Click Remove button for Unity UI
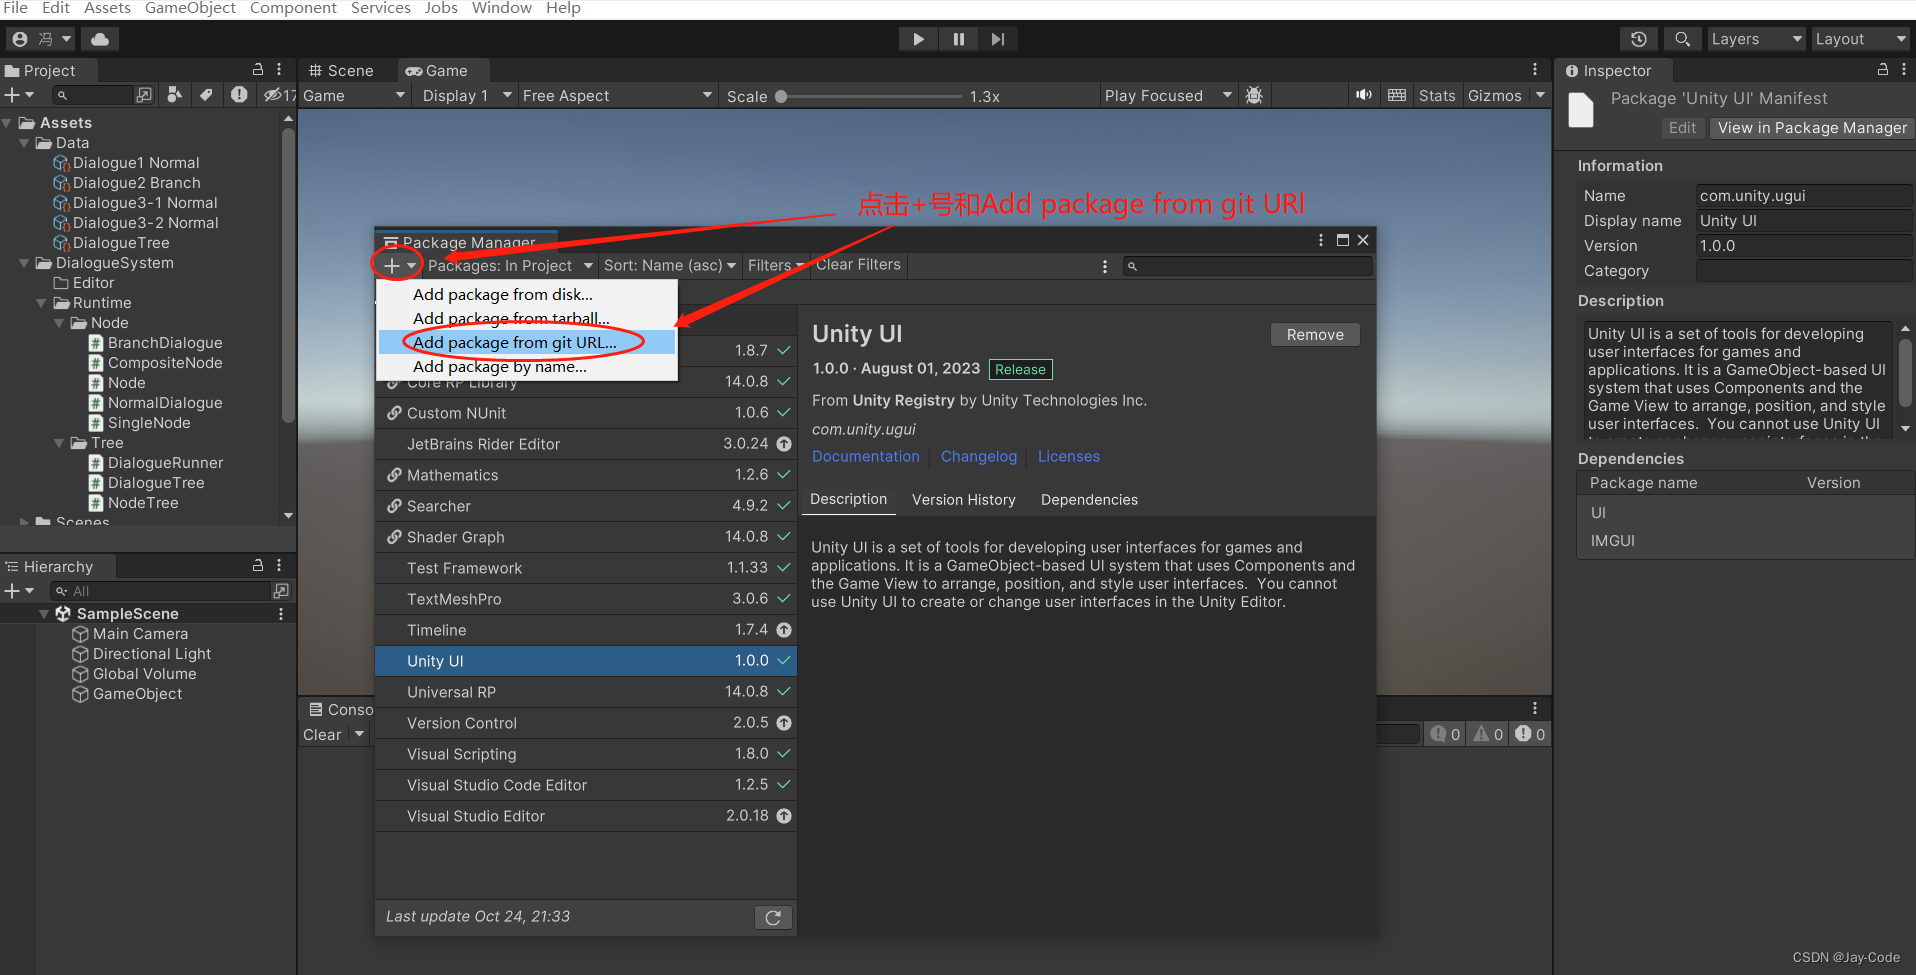Image resolution: width=1916 pixels, height=975 pixels. tap(1315, 335)
